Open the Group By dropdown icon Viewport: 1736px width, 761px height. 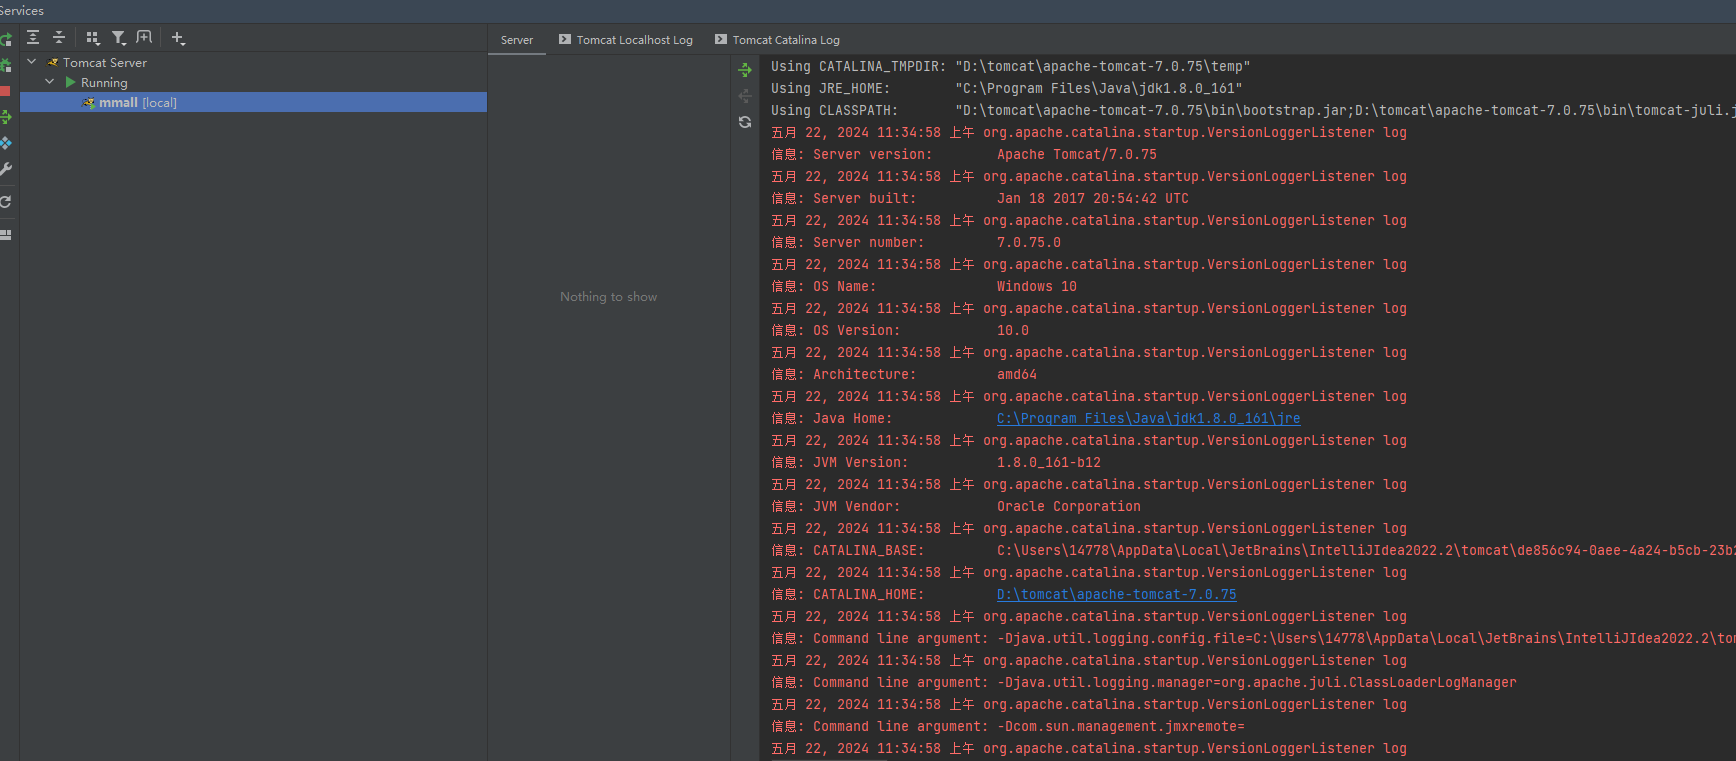pos(93,38)
